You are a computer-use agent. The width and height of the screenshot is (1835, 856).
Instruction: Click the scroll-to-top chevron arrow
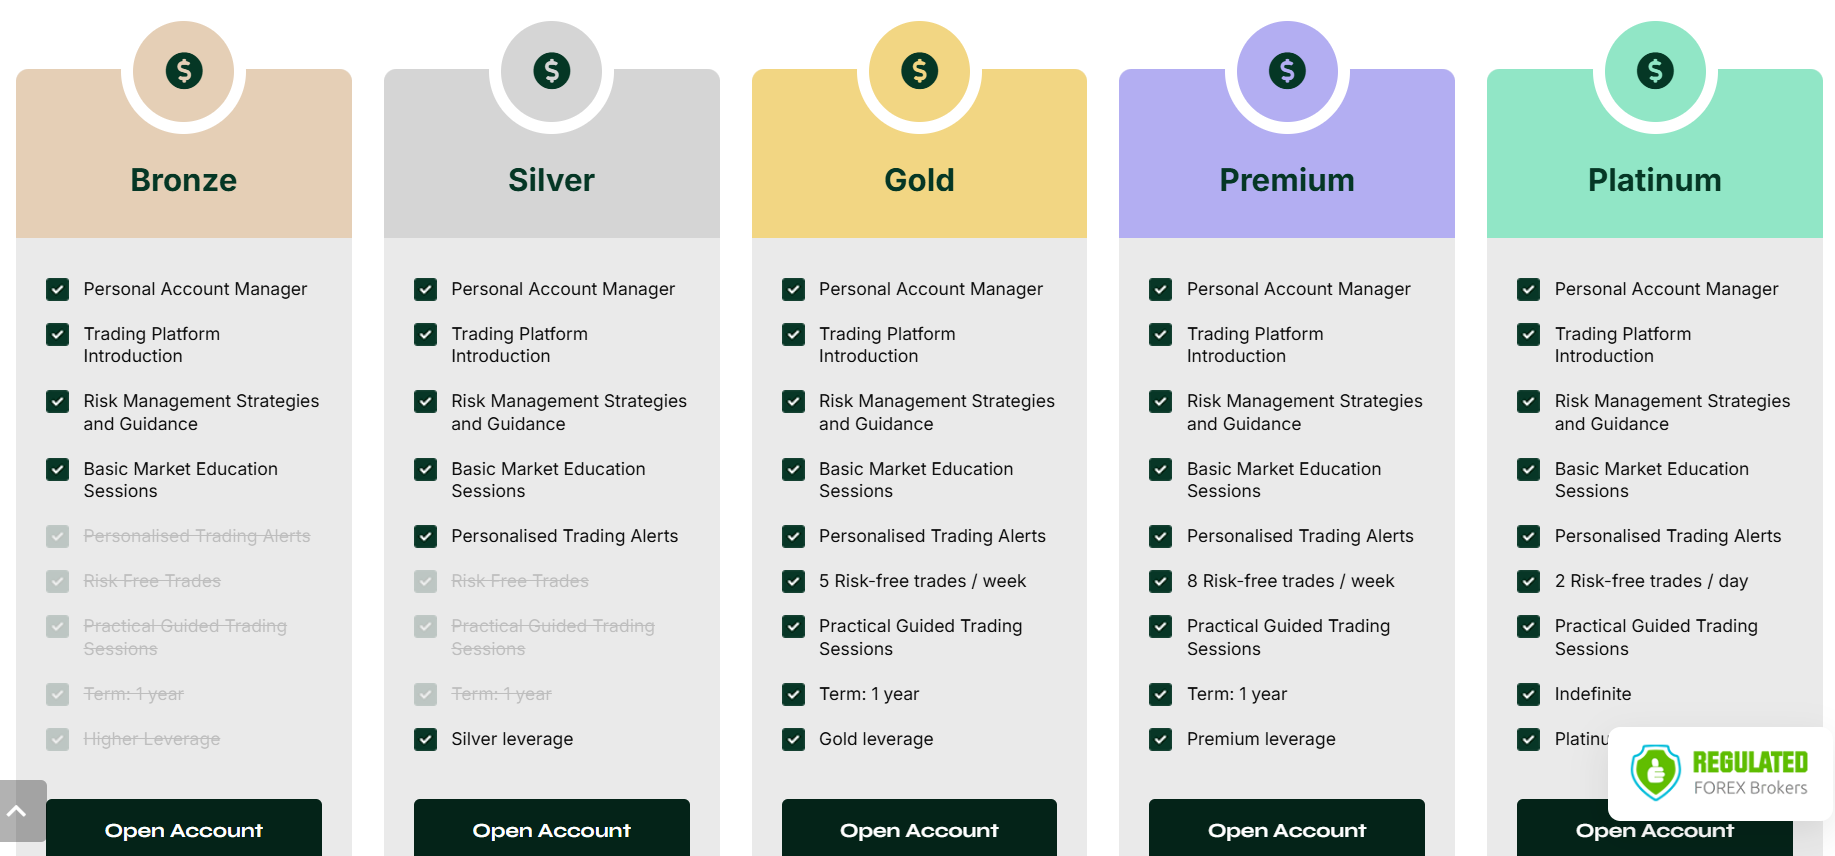pos(17,811)
